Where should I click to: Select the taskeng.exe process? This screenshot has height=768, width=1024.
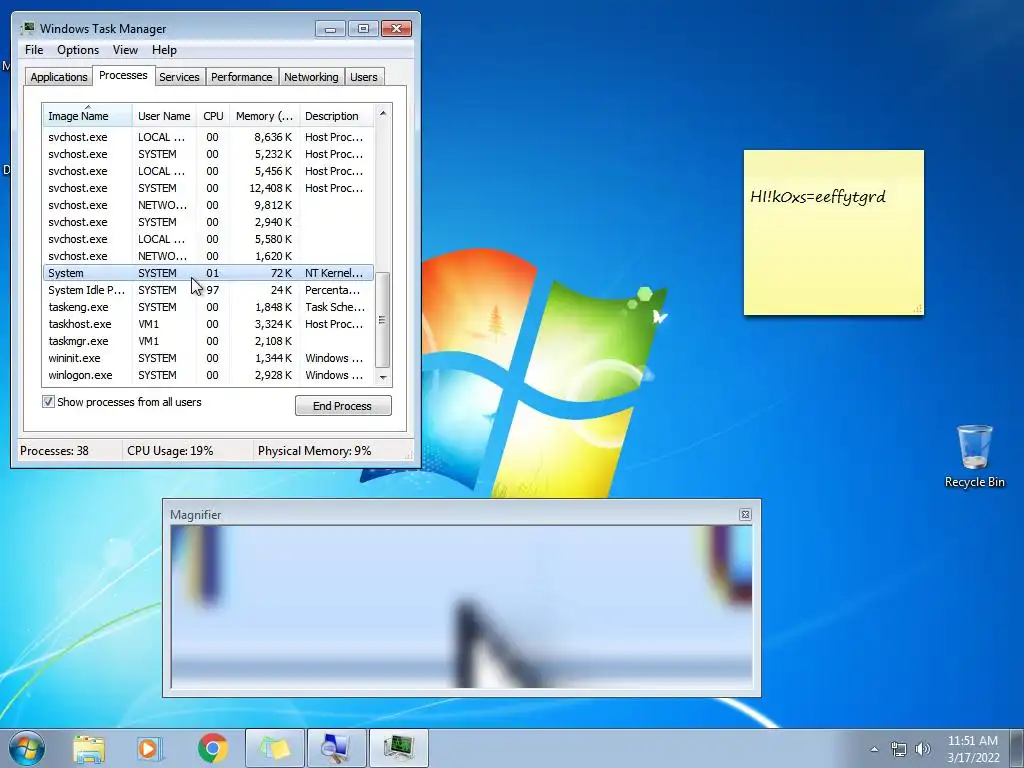208,307
